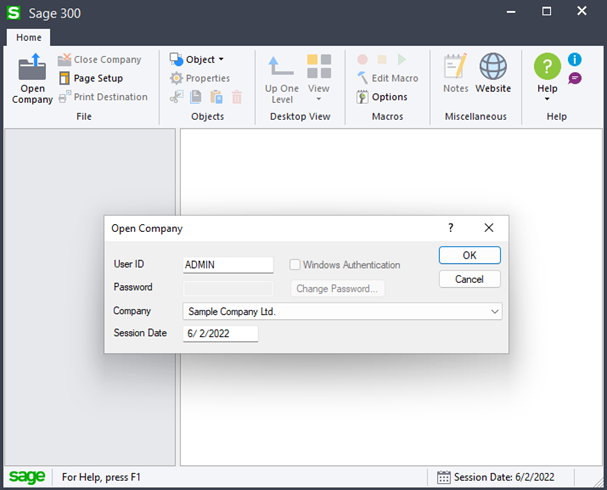
Task: Click the Website globe icon
Action: pyautogui.click(x=493, y=68)
